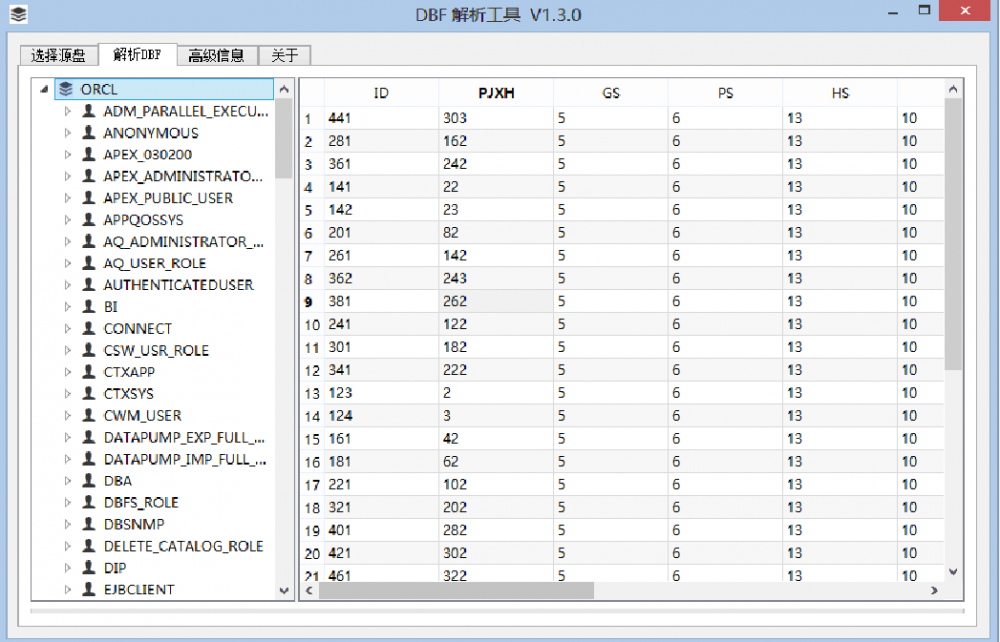Select PJXH cell with value 42

point(496,439)
